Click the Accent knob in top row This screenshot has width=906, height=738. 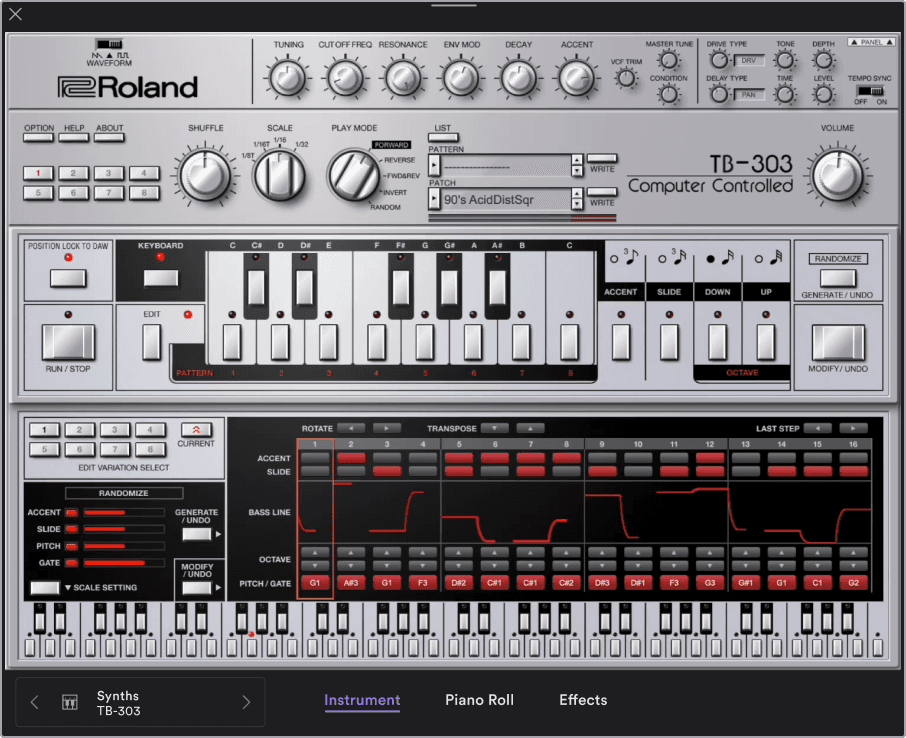pos(576,79)
